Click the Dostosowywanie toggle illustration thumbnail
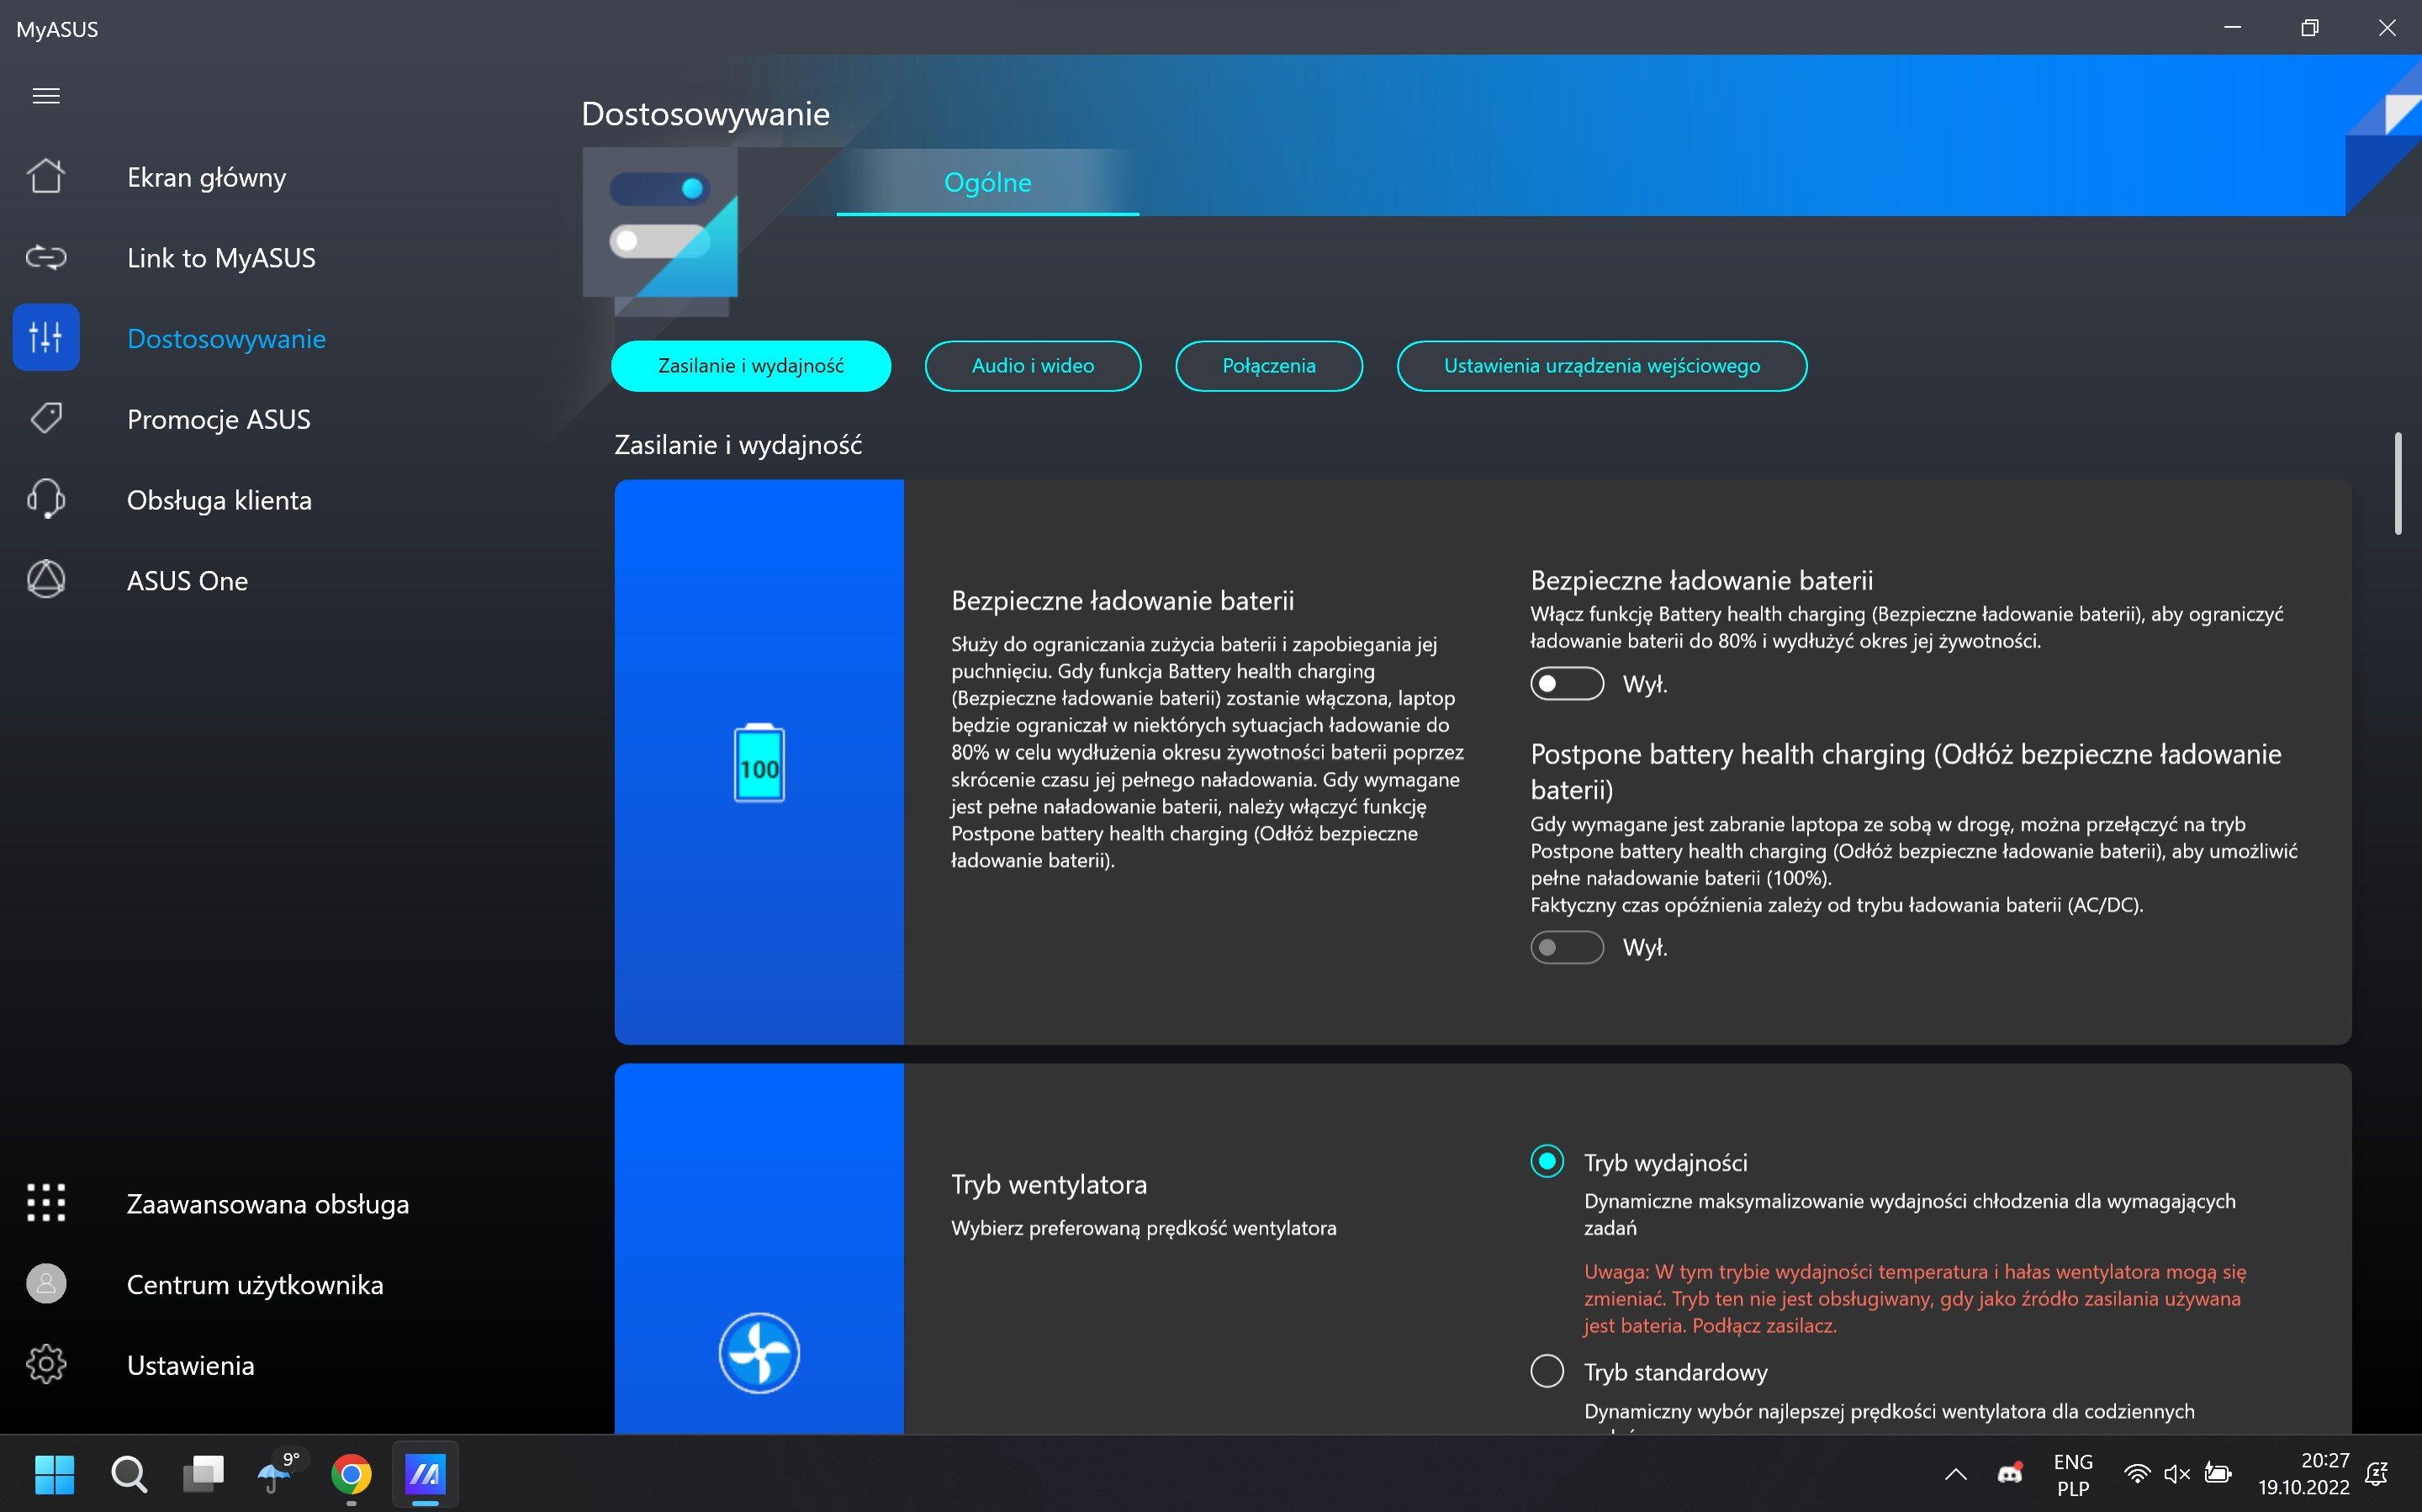2422x1512 pixels. tap(661, 232)
